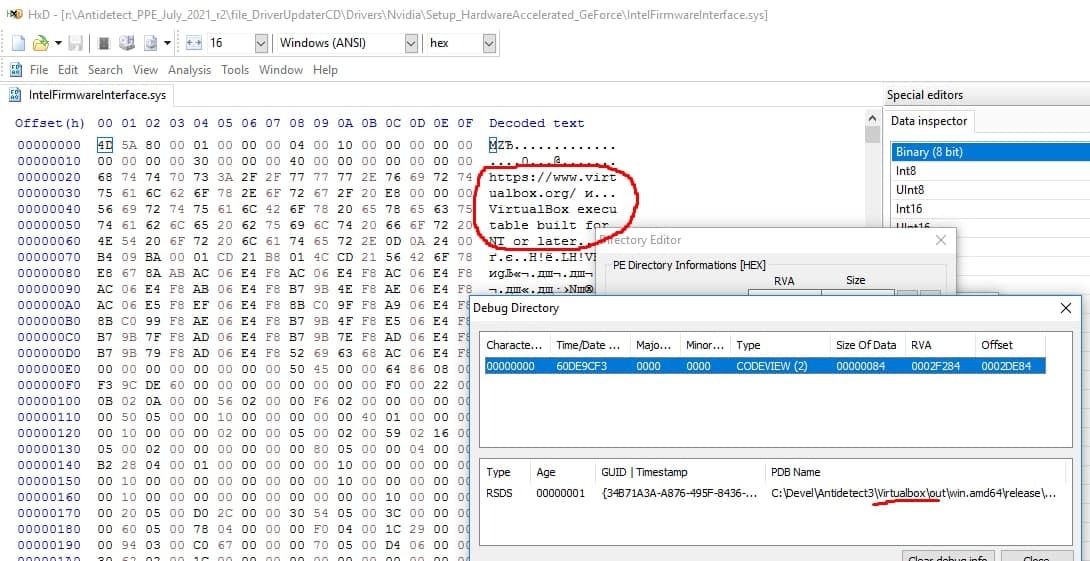Viewport: 1090px width, 561px height.
Task: Click the Save floppy disk icon
Action: pos(76,43)
